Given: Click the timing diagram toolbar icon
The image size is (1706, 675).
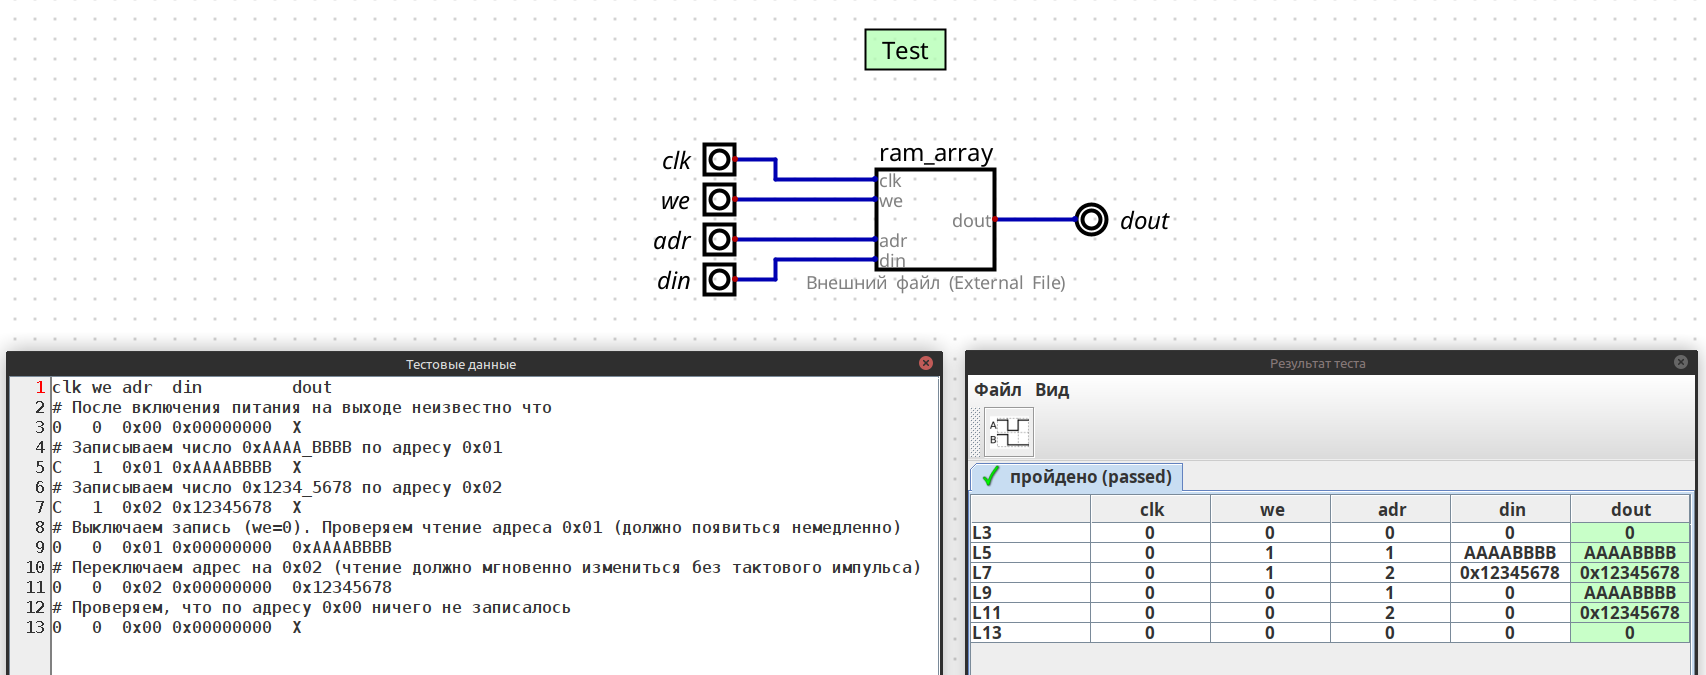Looking at the screenshot, I should (1009, 432).
